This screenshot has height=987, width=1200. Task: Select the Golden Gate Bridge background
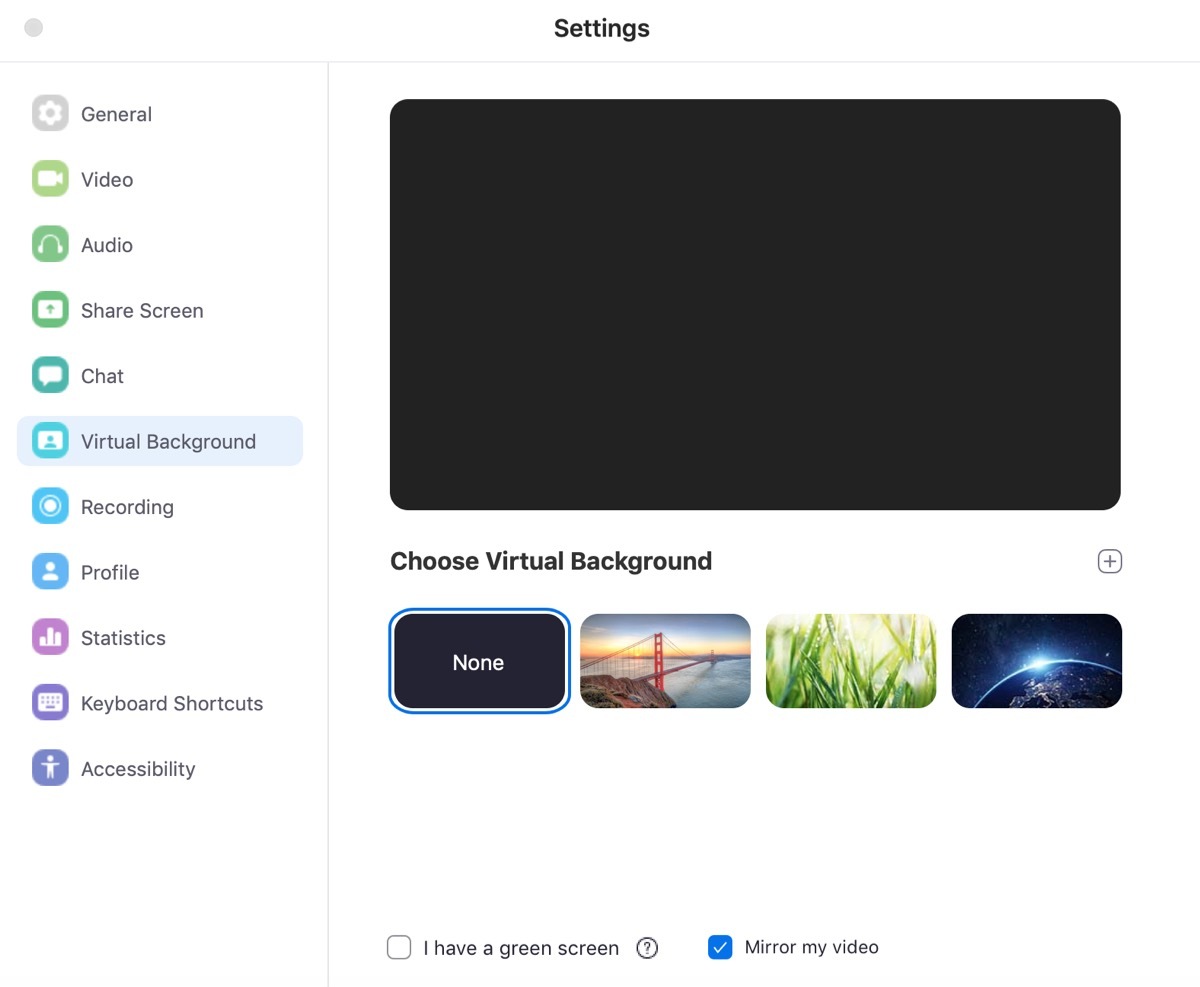[664, 660]
